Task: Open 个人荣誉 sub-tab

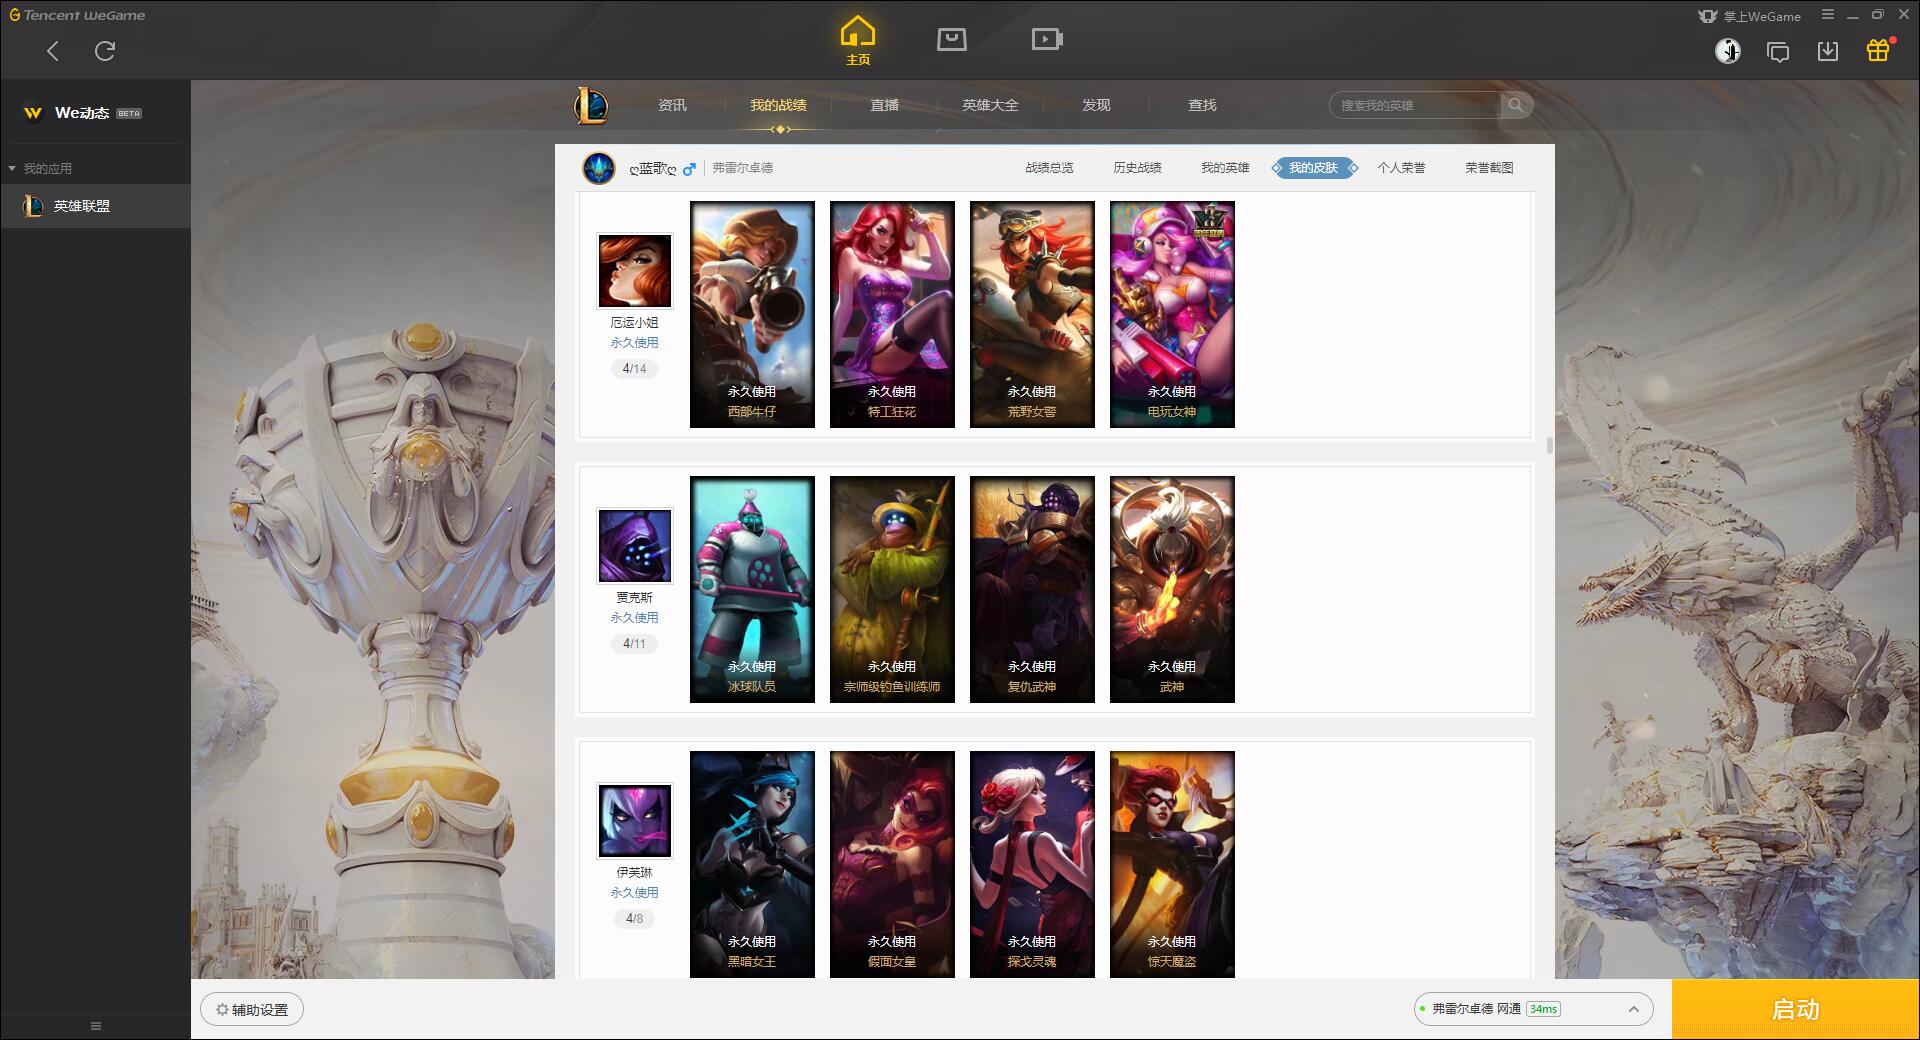Action: [x=1401, y=168]
